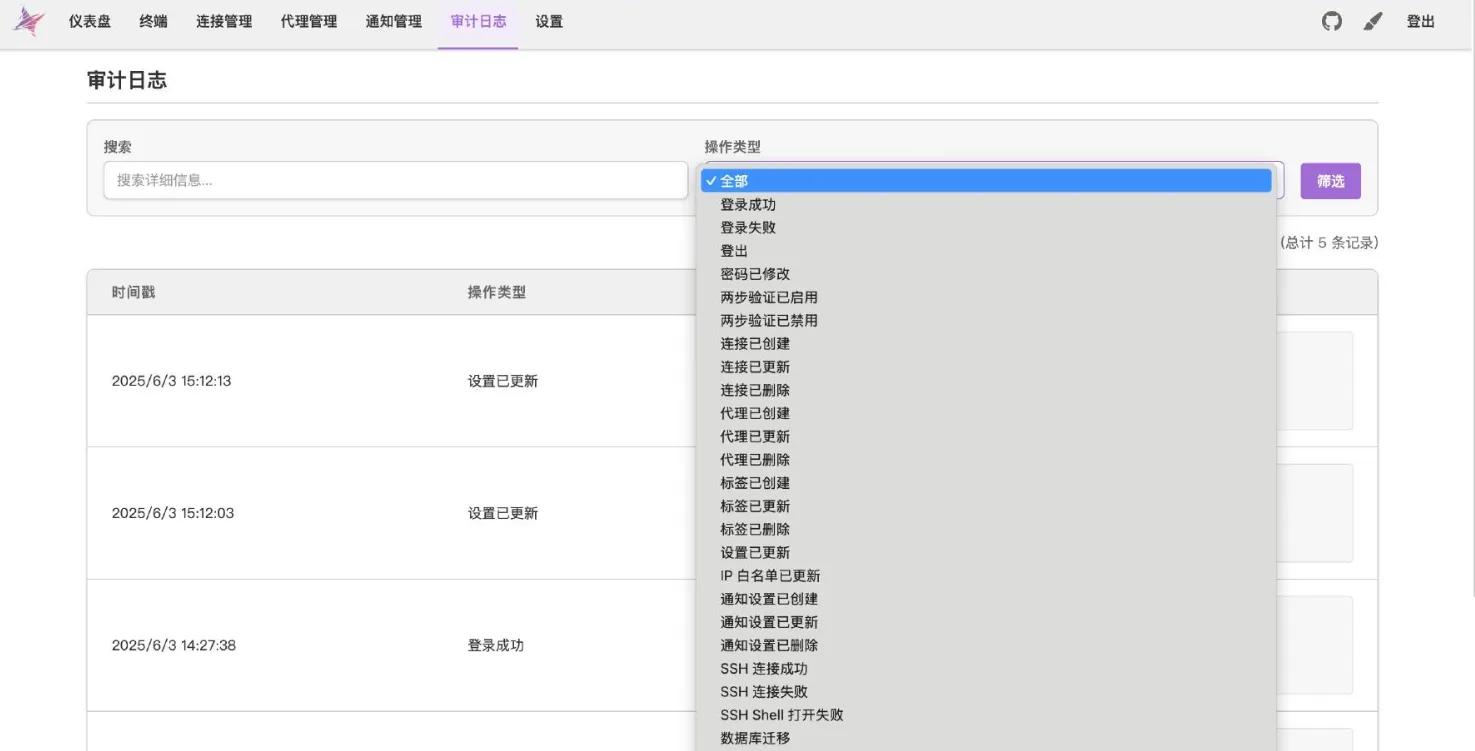Open the GitHub repository icon
Screen dimensions: 1475x751
tap(1332, 21)
